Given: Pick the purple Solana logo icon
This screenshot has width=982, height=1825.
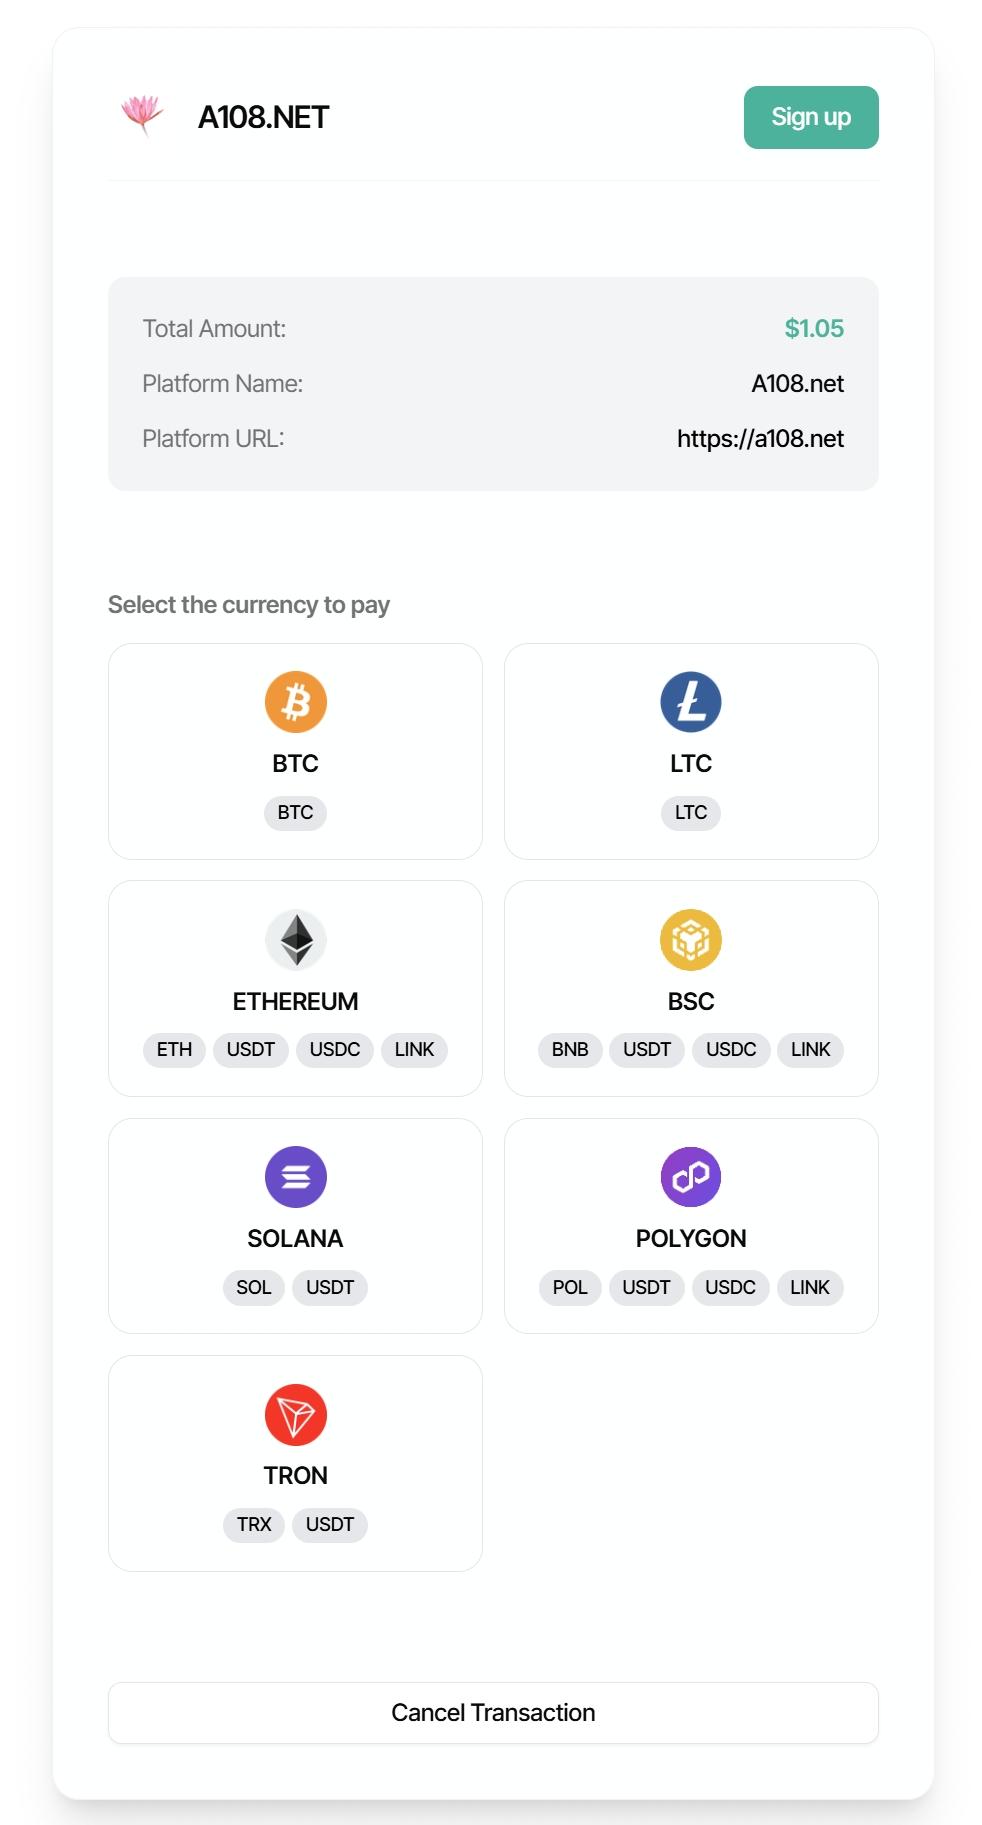Looking at the screenshot, I should coord(295,1177).
